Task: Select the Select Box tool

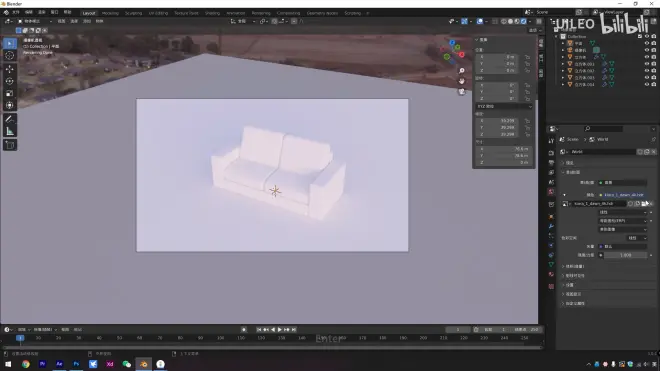Action: 10,43
